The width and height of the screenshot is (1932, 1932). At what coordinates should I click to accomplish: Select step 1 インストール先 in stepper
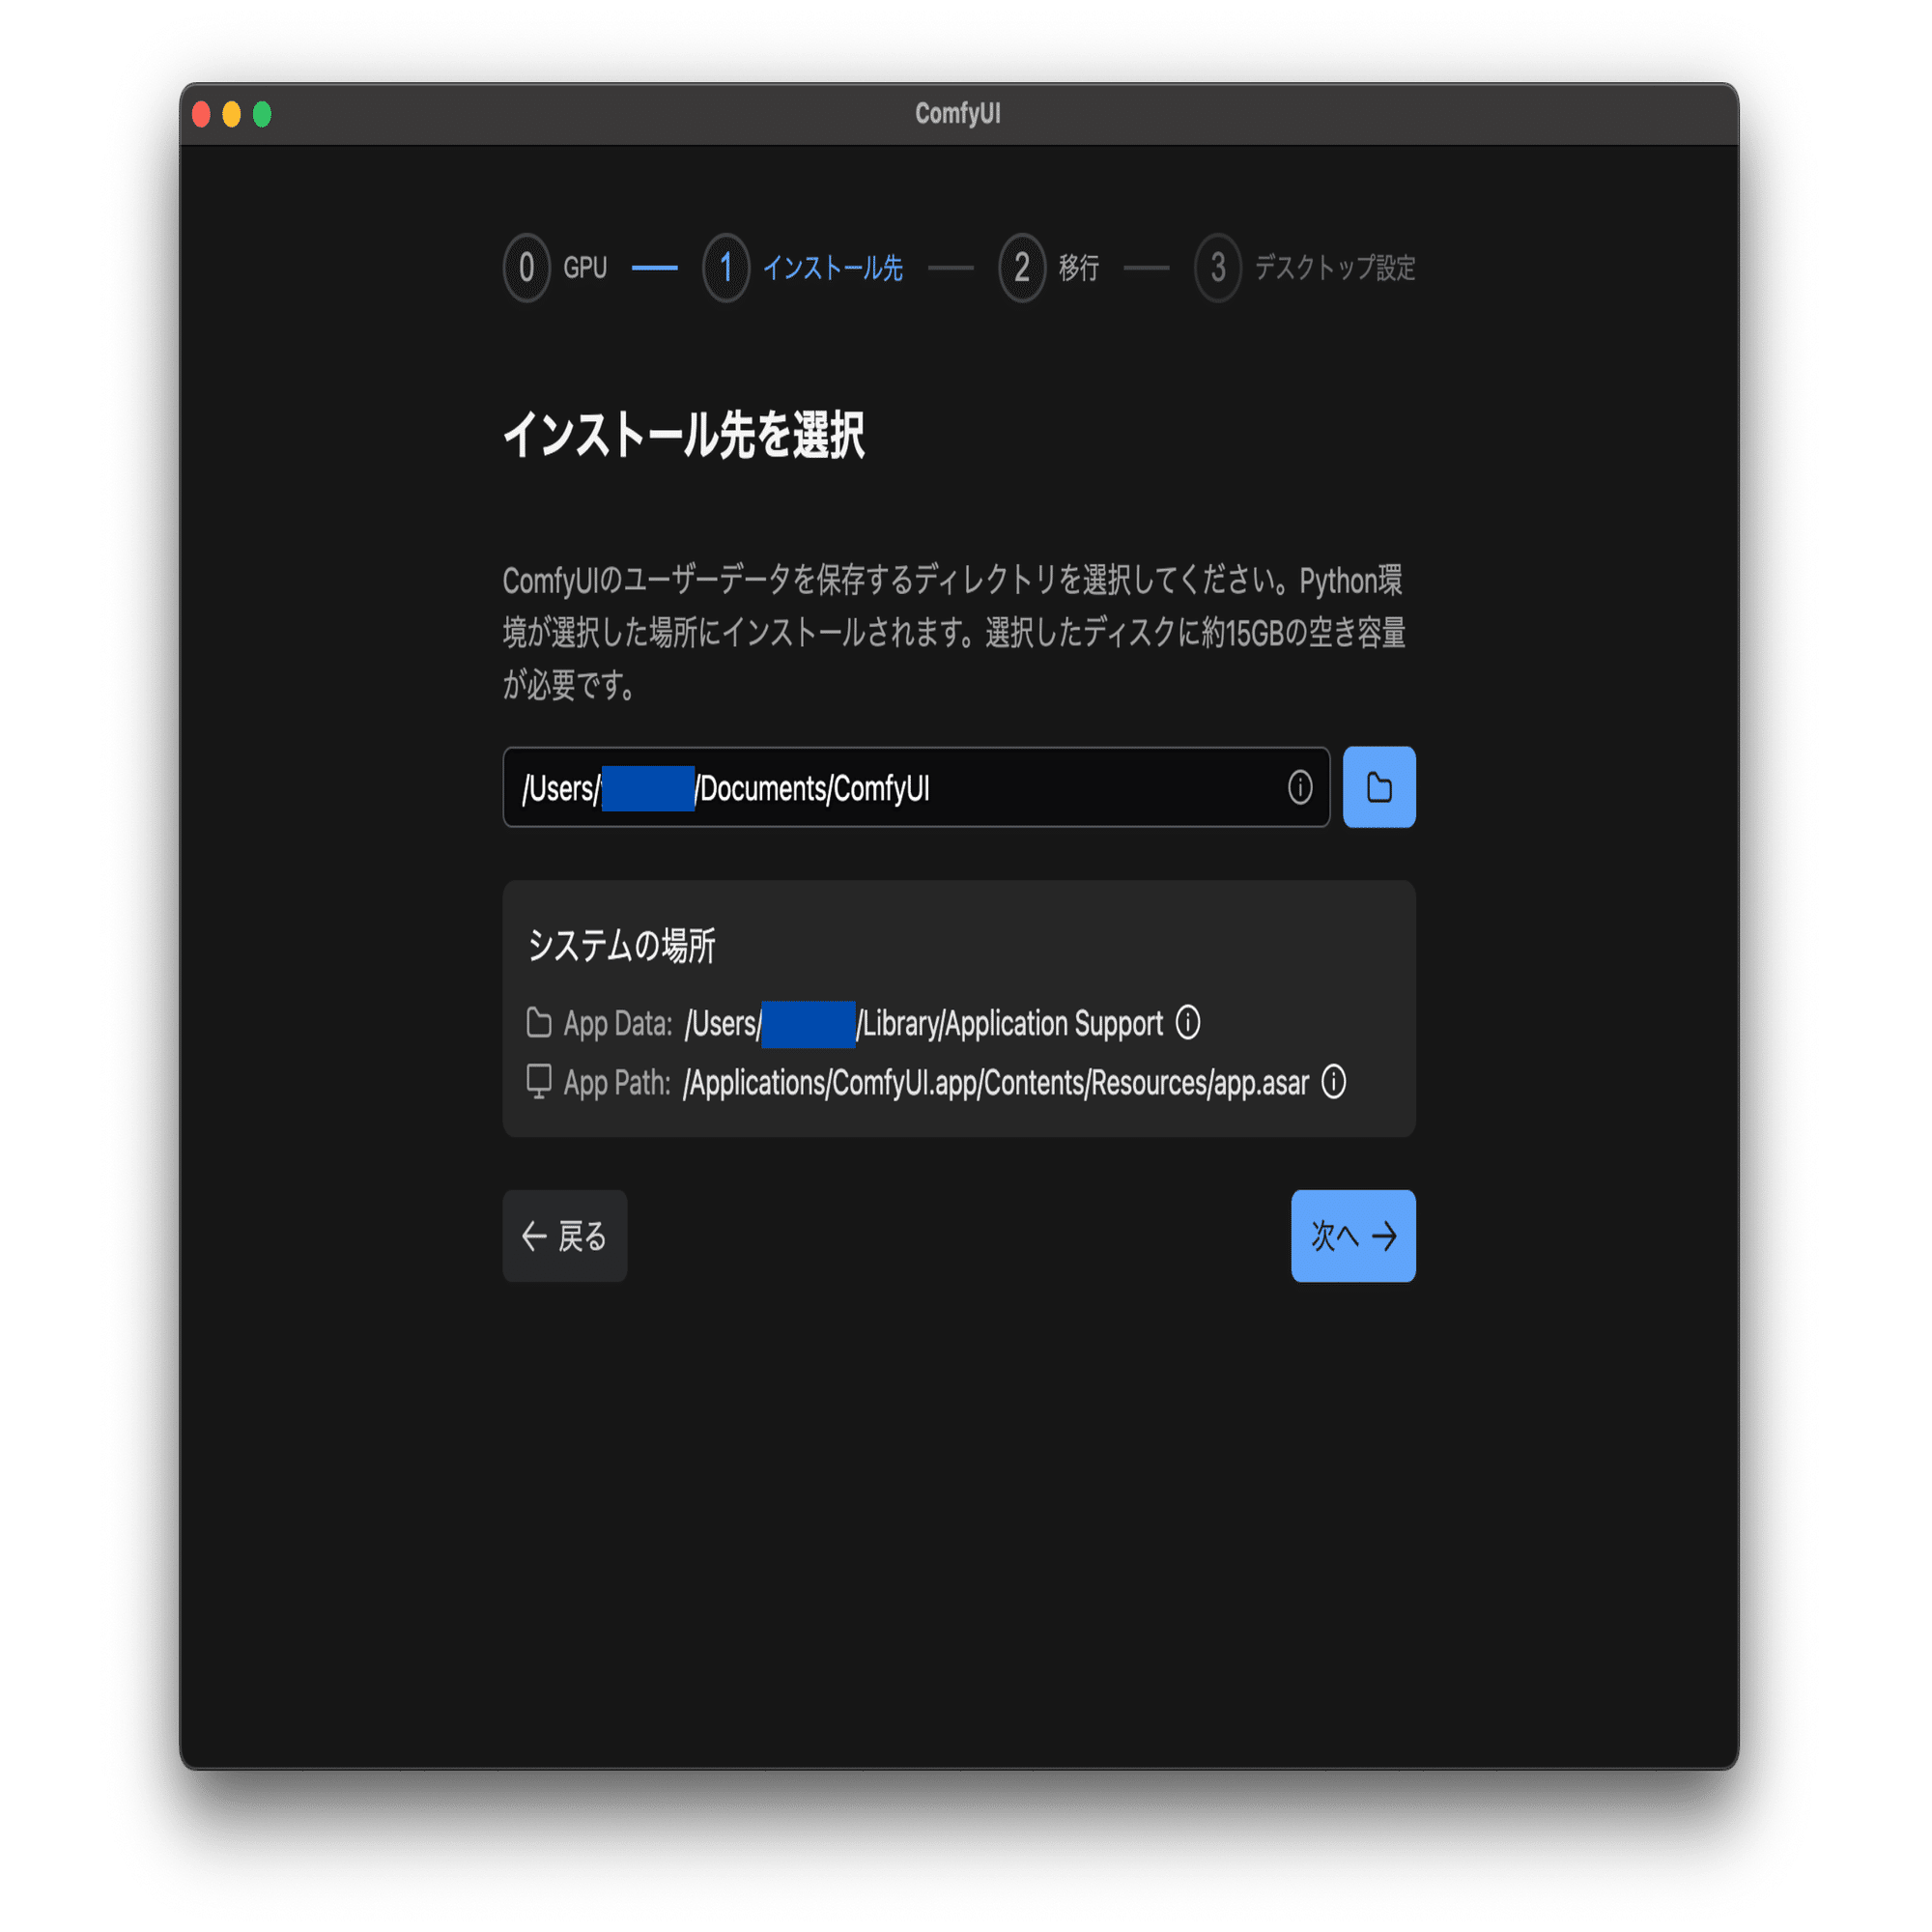[803, 268]
